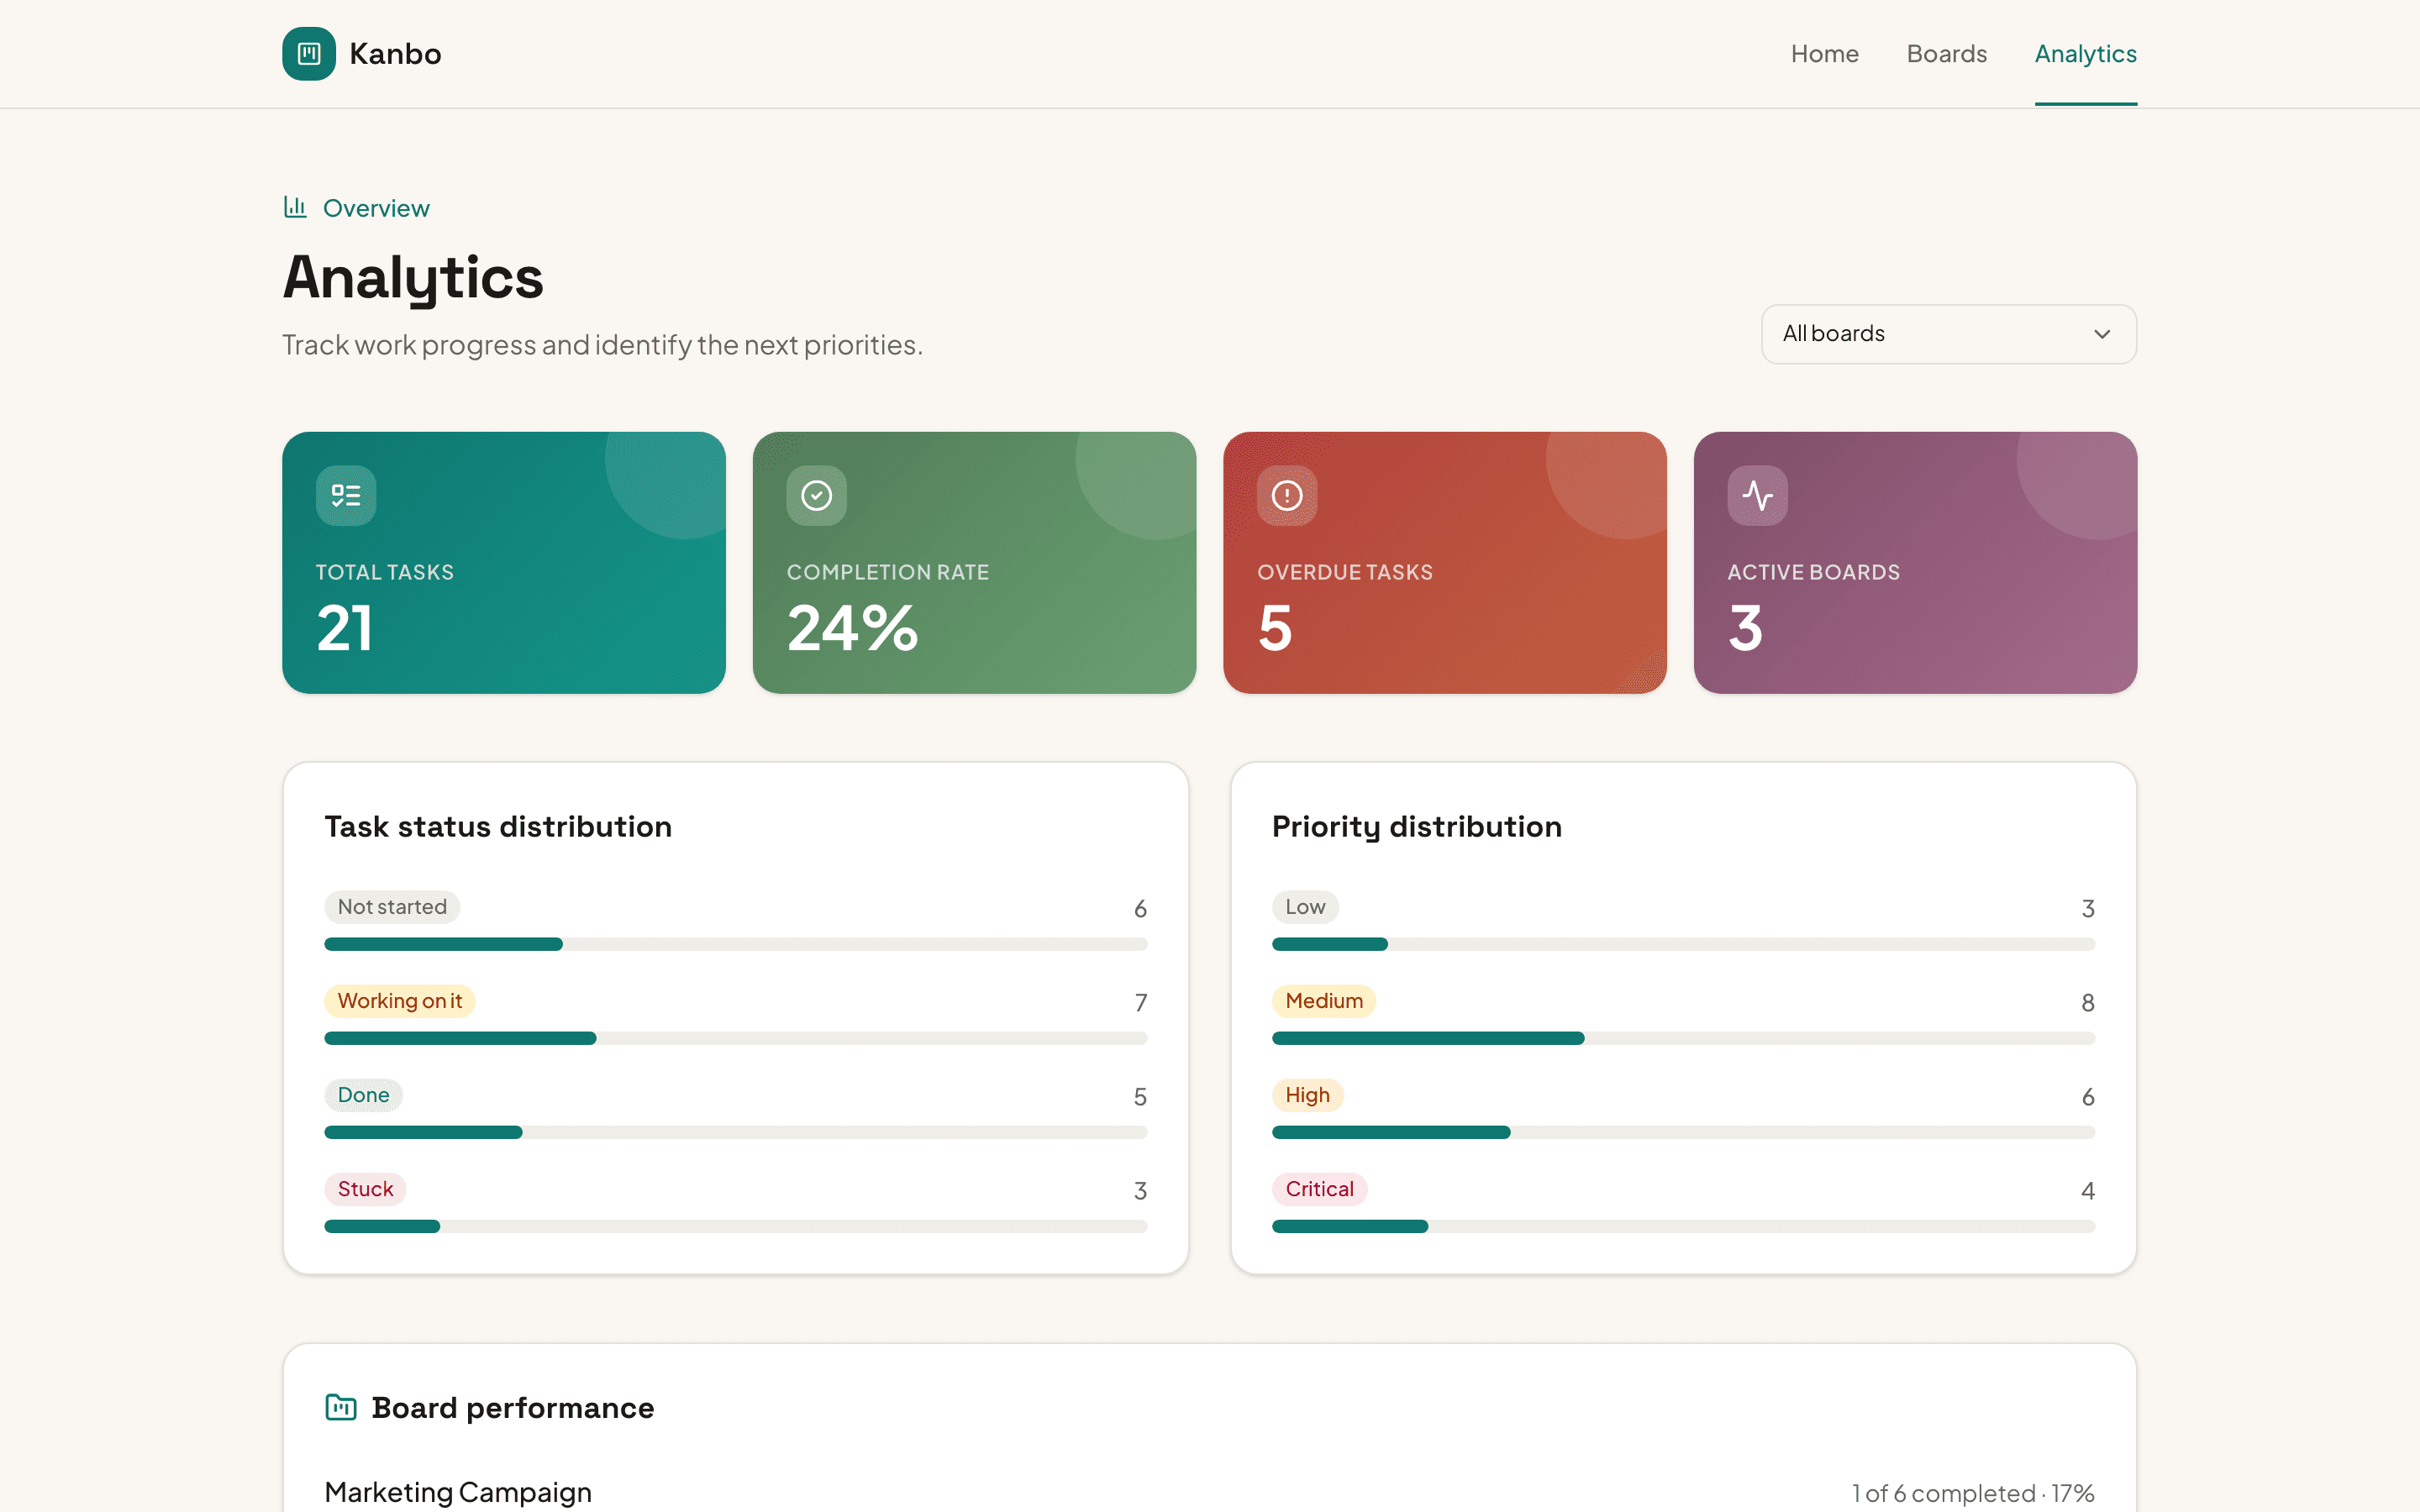Click the Completion Rate checkmark icon
Screen dimensions: 2420x1512
point(816,495)
